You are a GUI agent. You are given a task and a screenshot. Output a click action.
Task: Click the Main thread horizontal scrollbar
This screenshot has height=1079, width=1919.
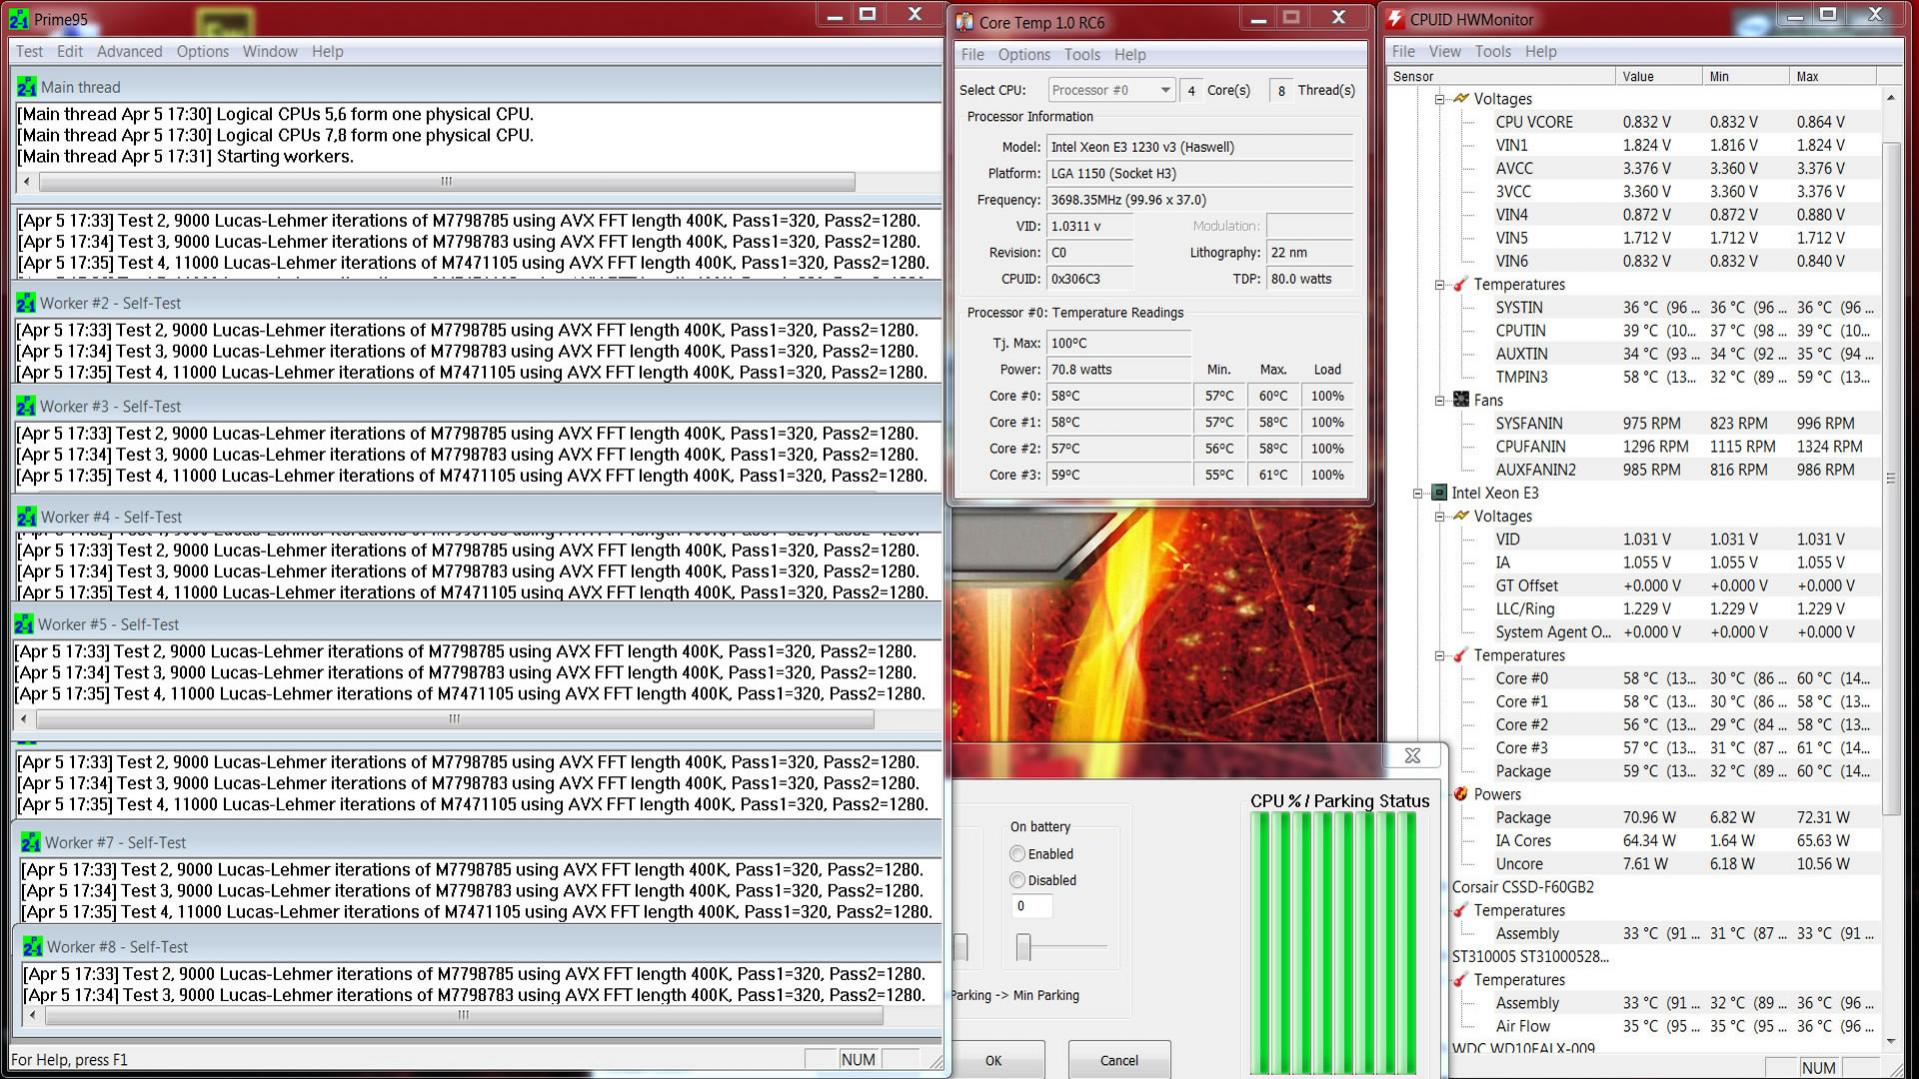[446, 182]
